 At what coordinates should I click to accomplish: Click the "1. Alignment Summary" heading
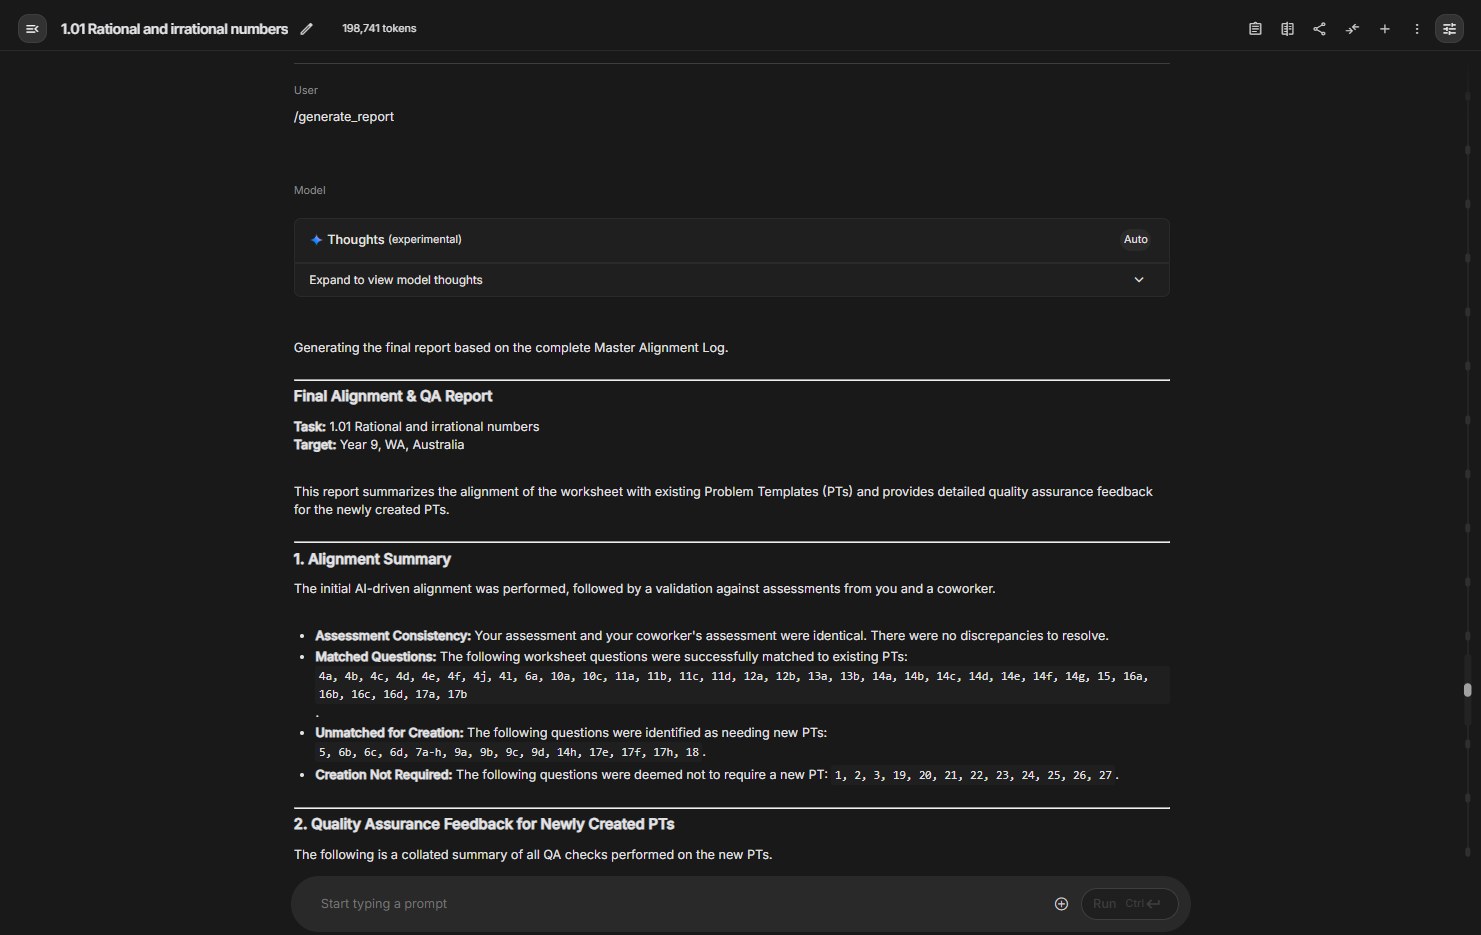(372, 559)
